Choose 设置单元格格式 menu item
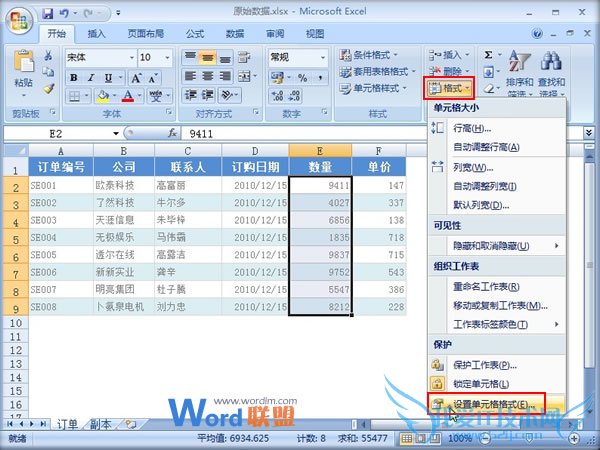This screenshot has width=600, height=450. pyautogui.click(x=497, y=404)
